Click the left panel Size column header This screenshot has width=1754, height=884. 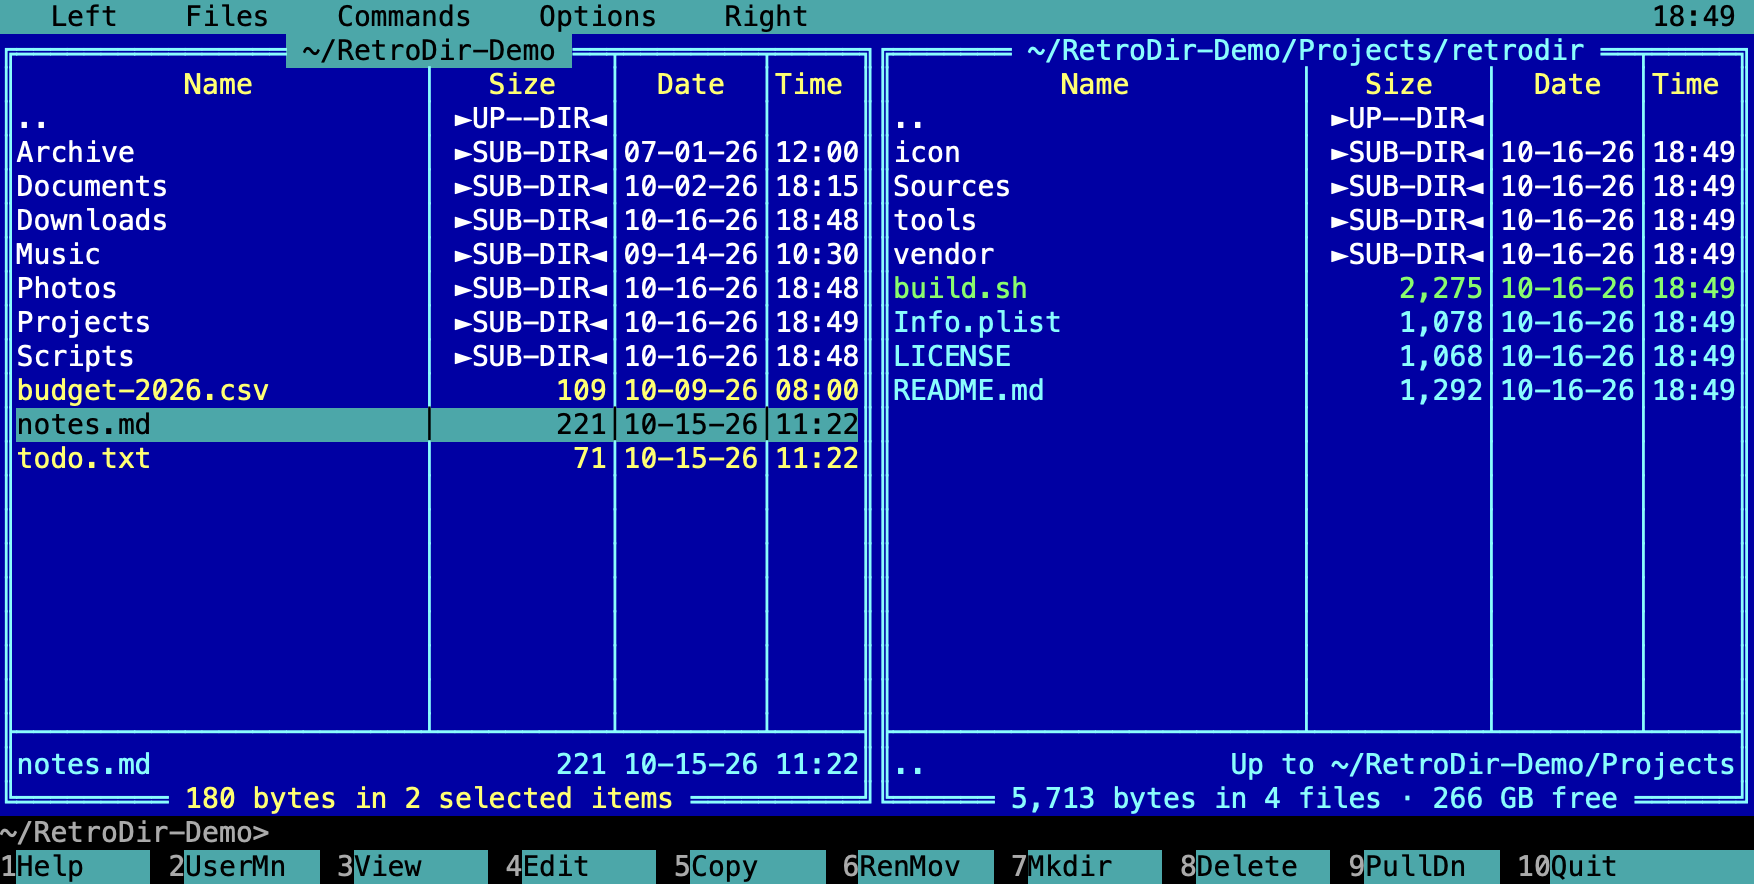[522, 85]
